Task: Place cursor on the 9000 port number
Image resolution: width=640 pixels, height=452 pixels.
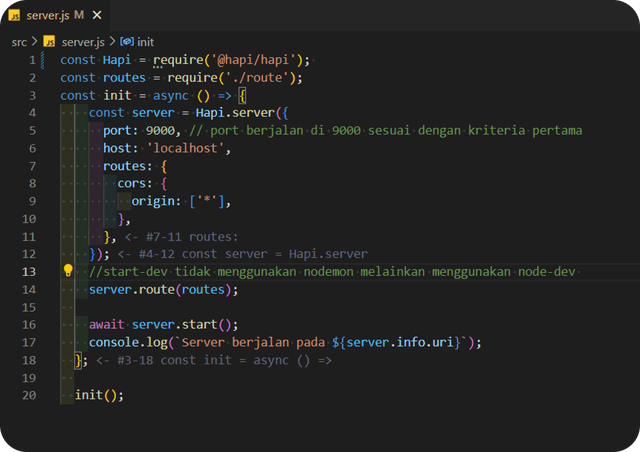Action: click(161, 131)
